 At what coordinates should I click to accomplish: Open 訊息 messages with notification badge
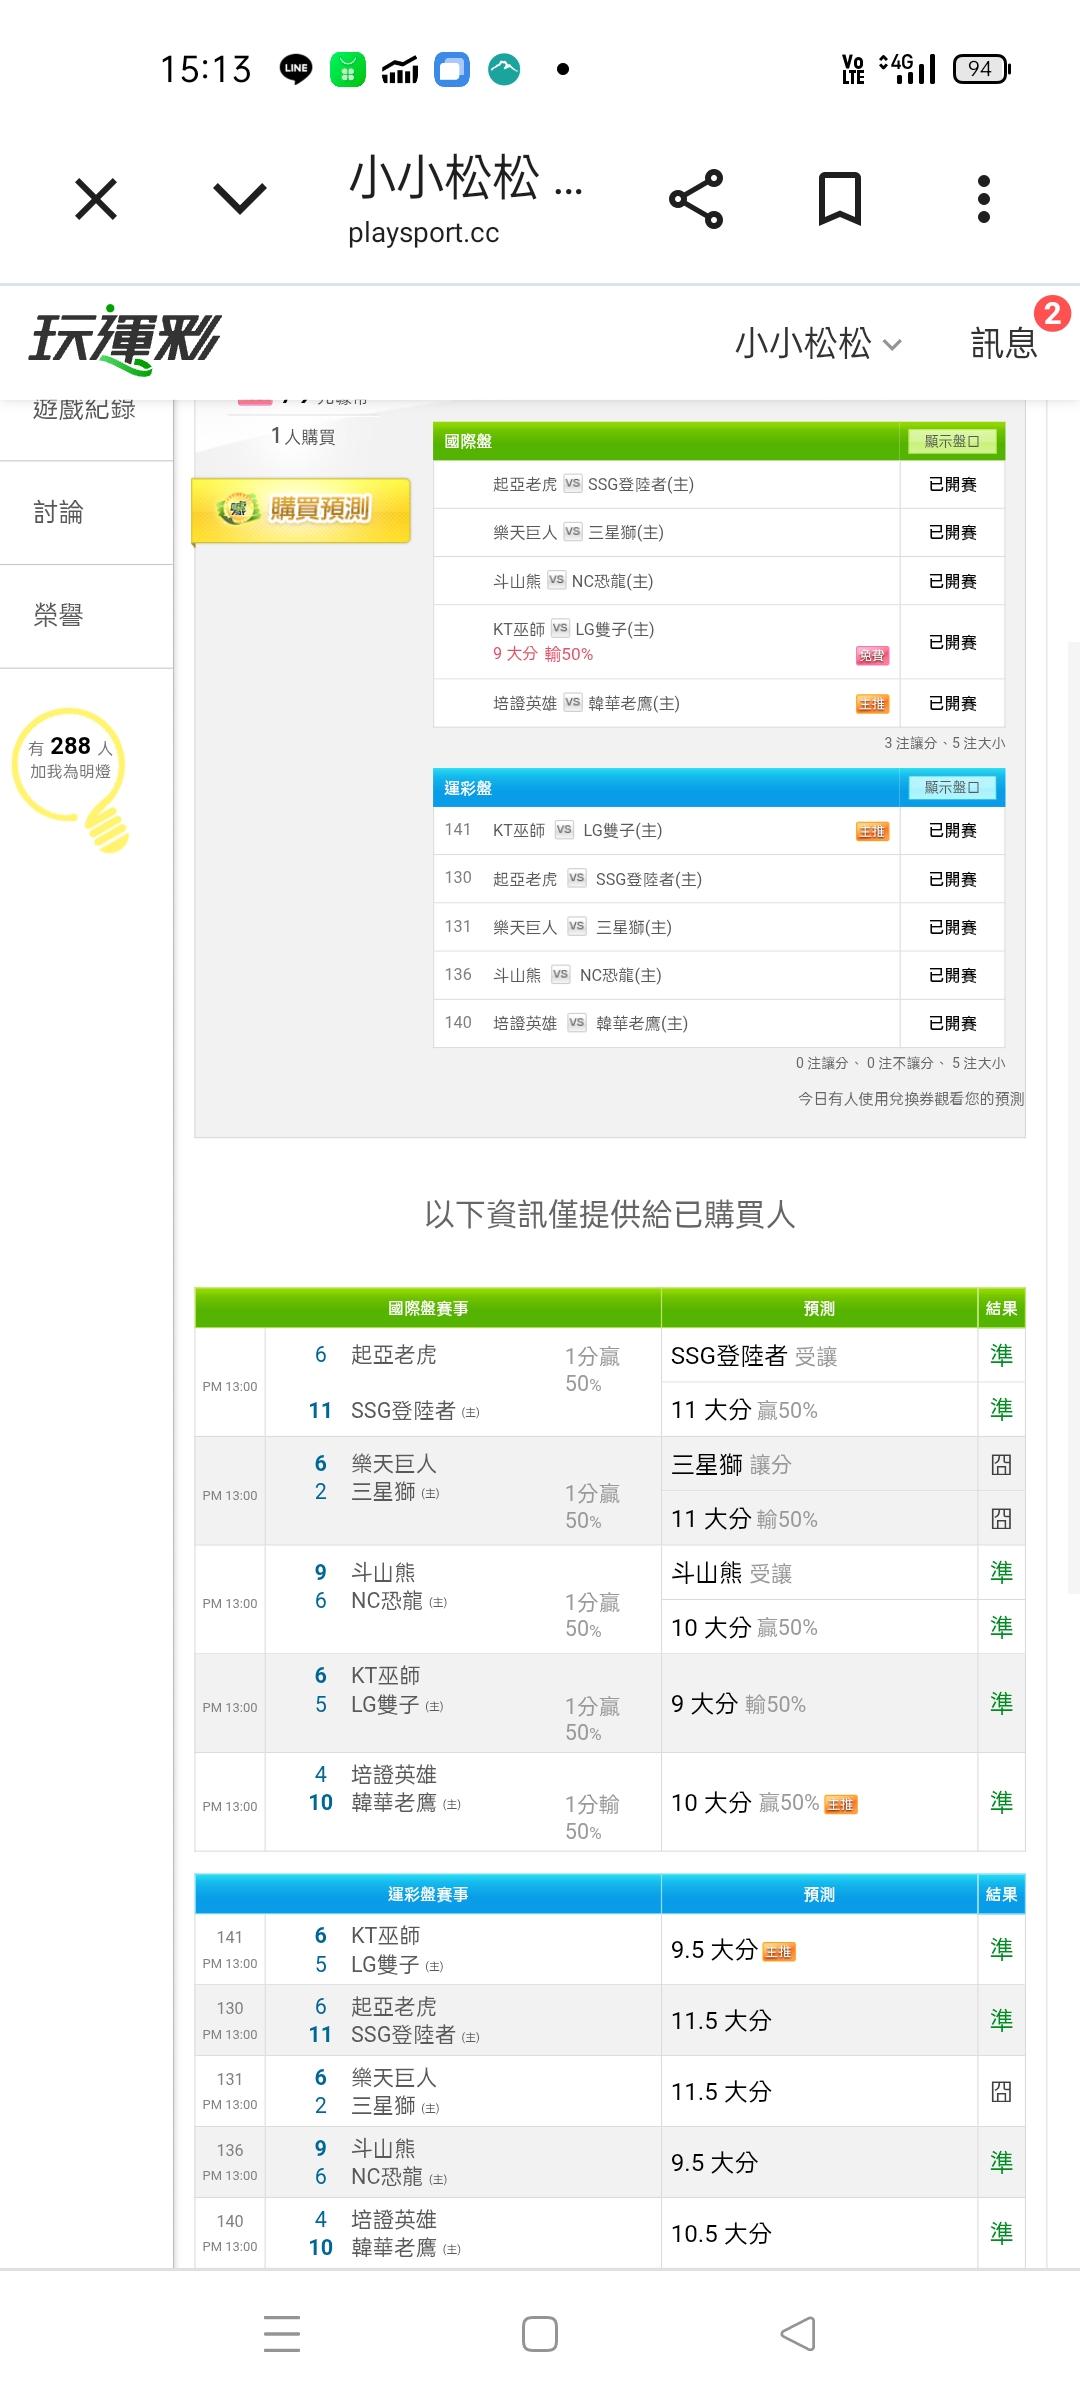click(x=1005, y=343)
